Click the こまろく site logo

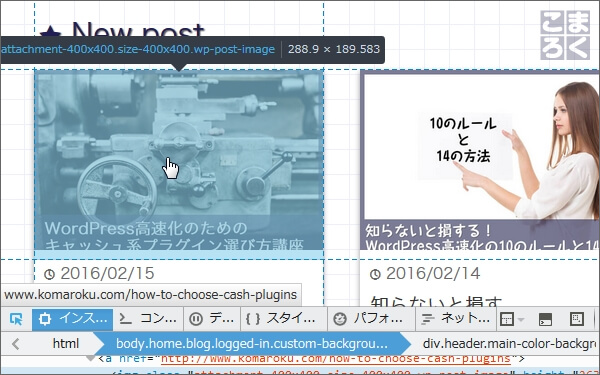565,35
